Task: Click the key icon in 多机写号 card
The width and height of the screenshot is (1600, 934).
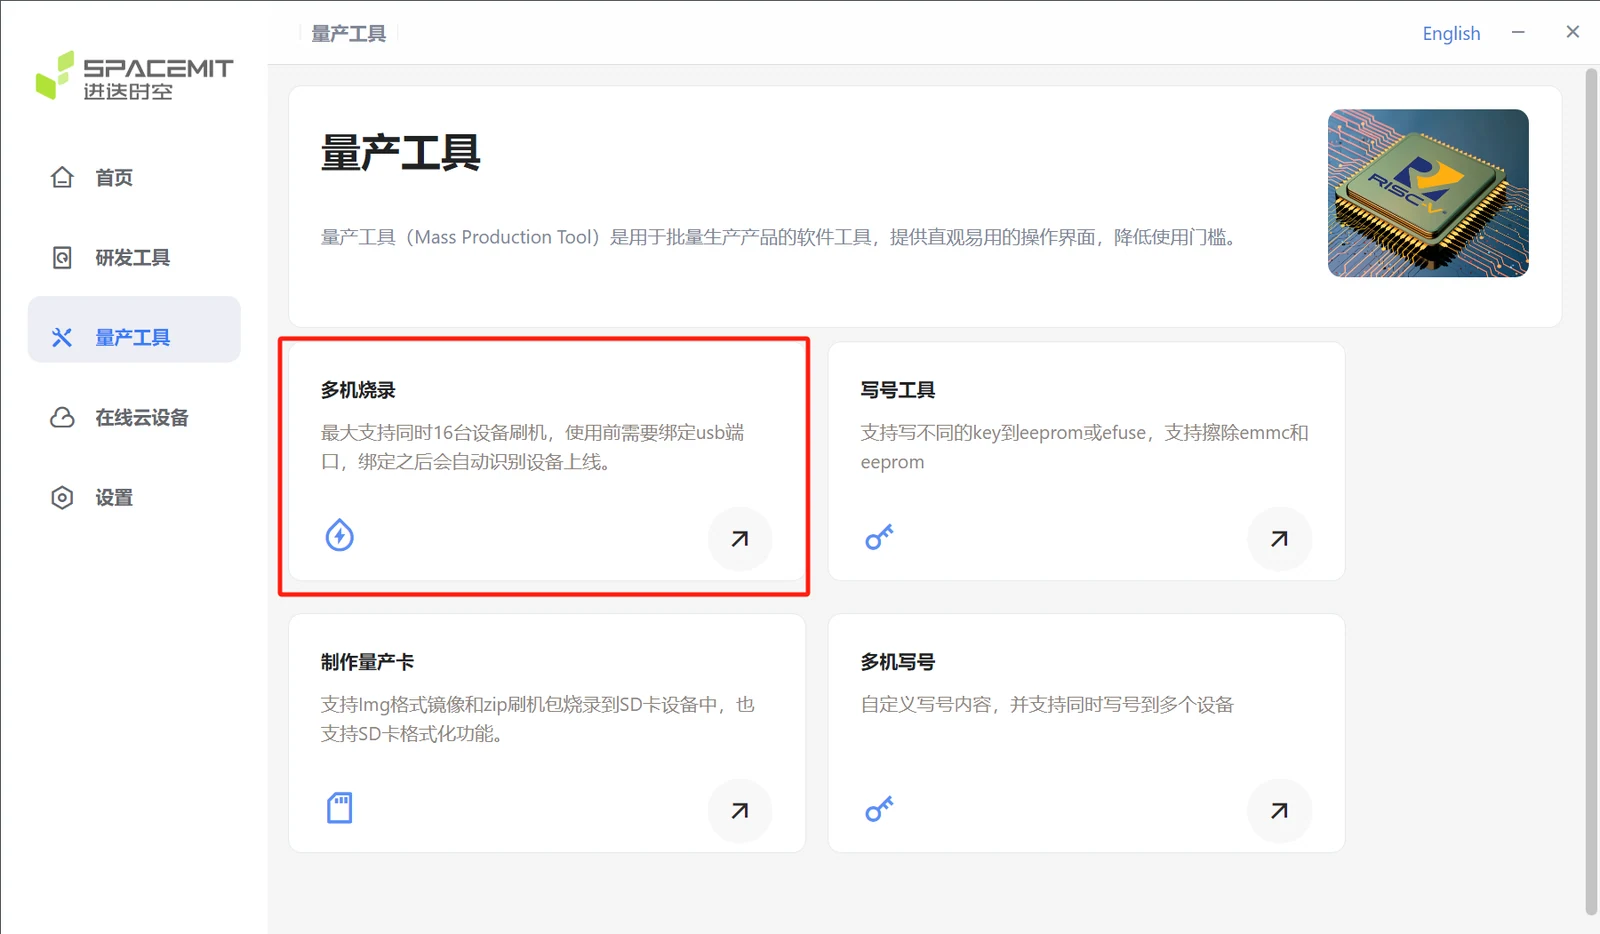Action: [879, 809]
